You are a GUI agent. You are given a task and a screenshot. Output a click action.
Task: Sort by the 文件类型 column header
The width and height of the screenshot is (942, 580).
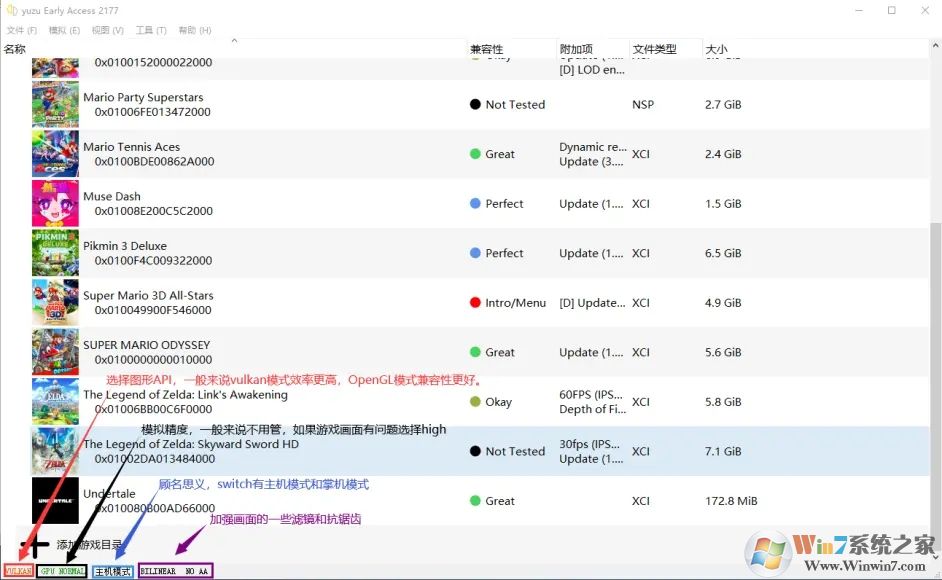654,49
